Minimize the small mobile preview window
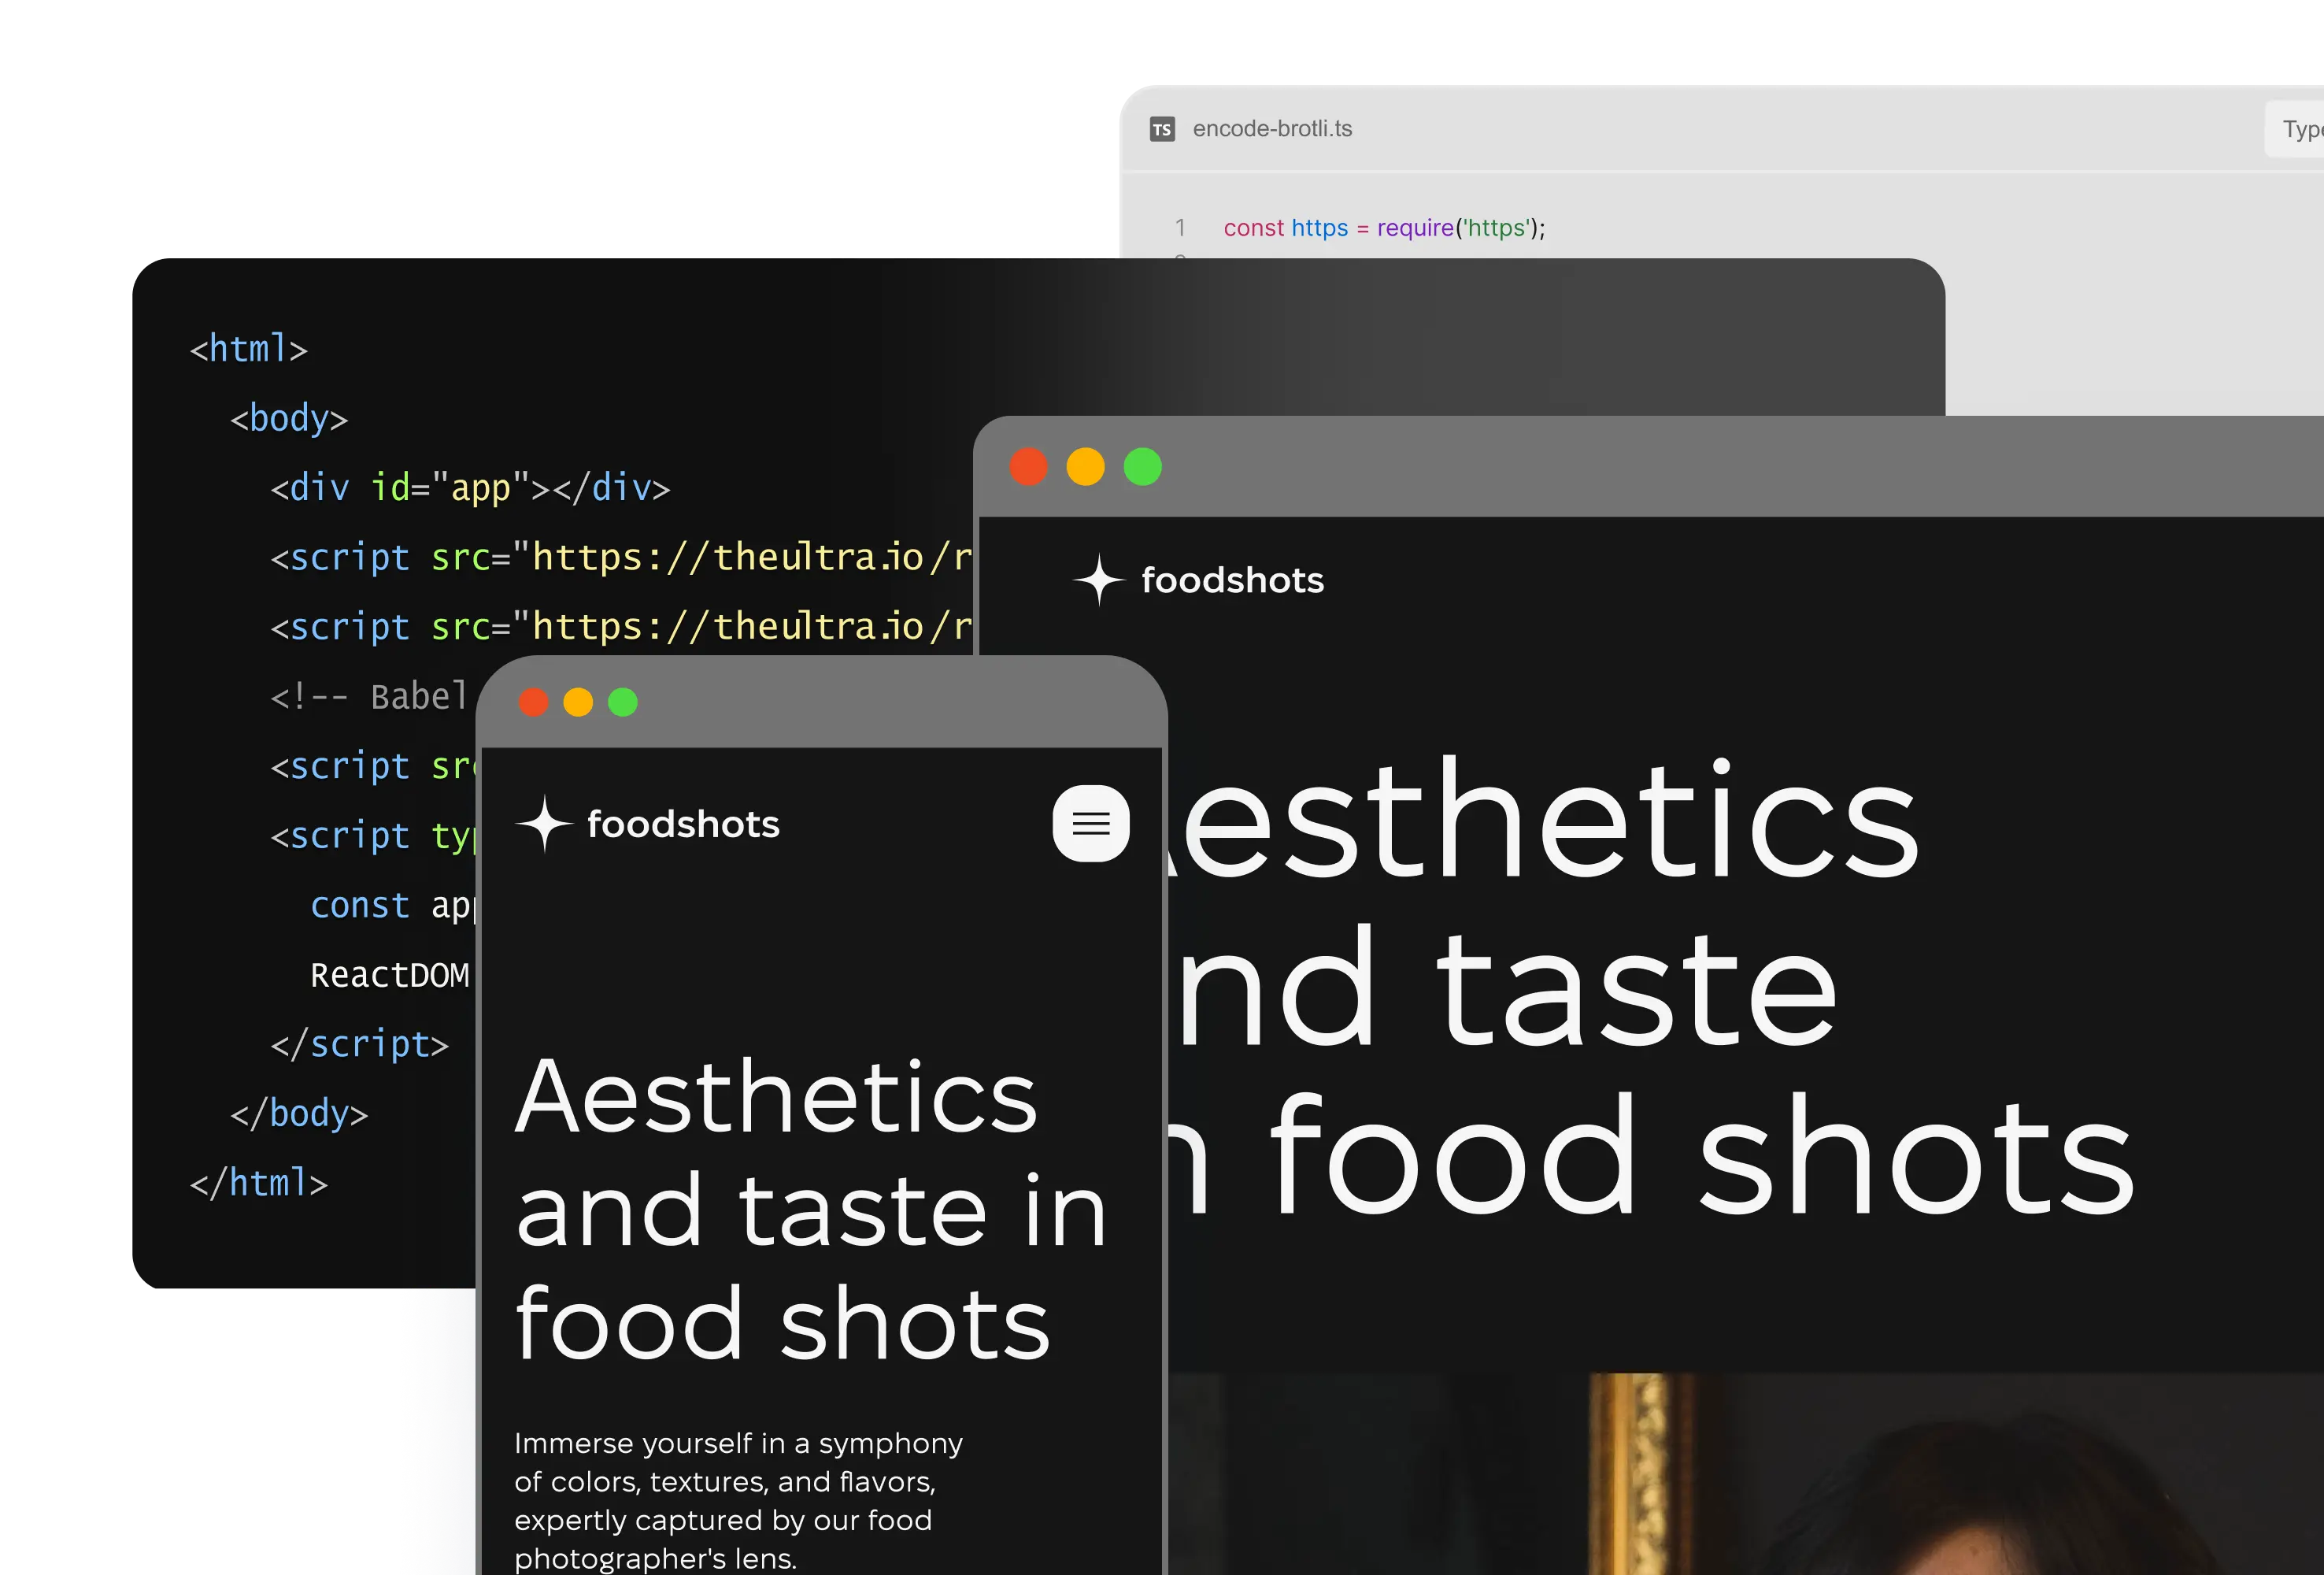The image size is (2324, 1575). [578, 702]
